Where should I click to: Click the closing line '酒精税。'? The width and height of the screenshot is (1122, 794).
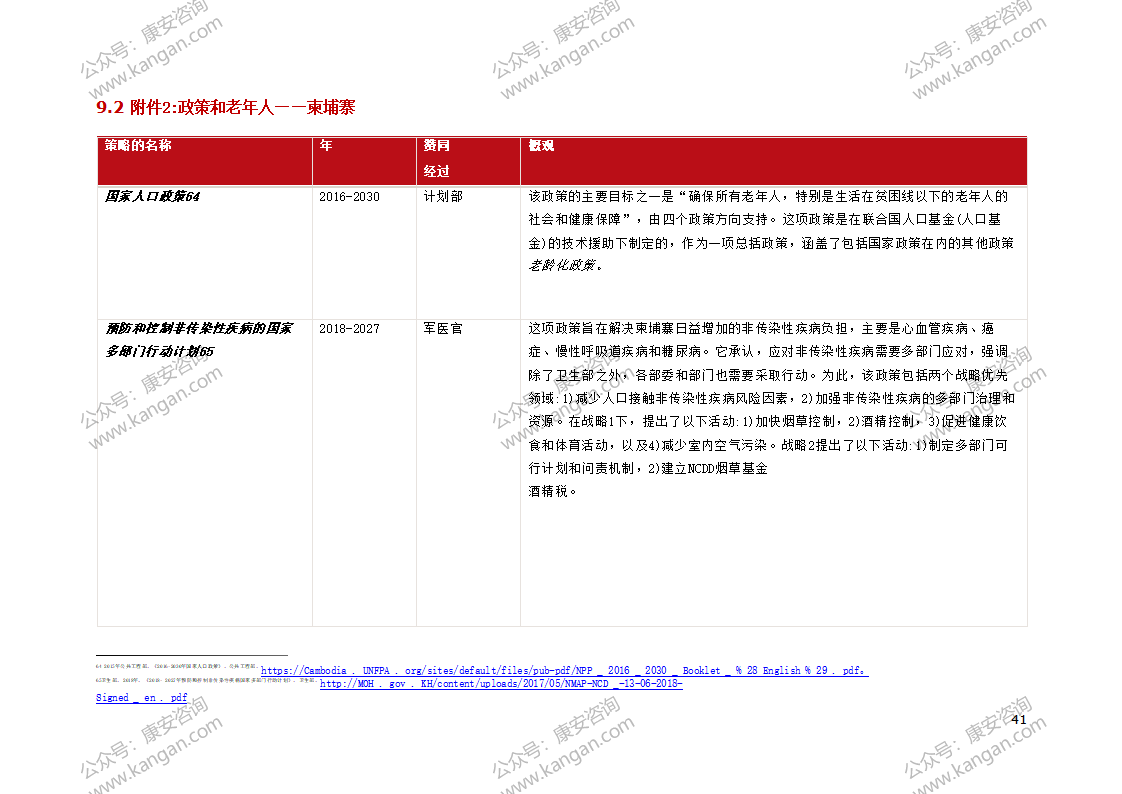(552, 491)
